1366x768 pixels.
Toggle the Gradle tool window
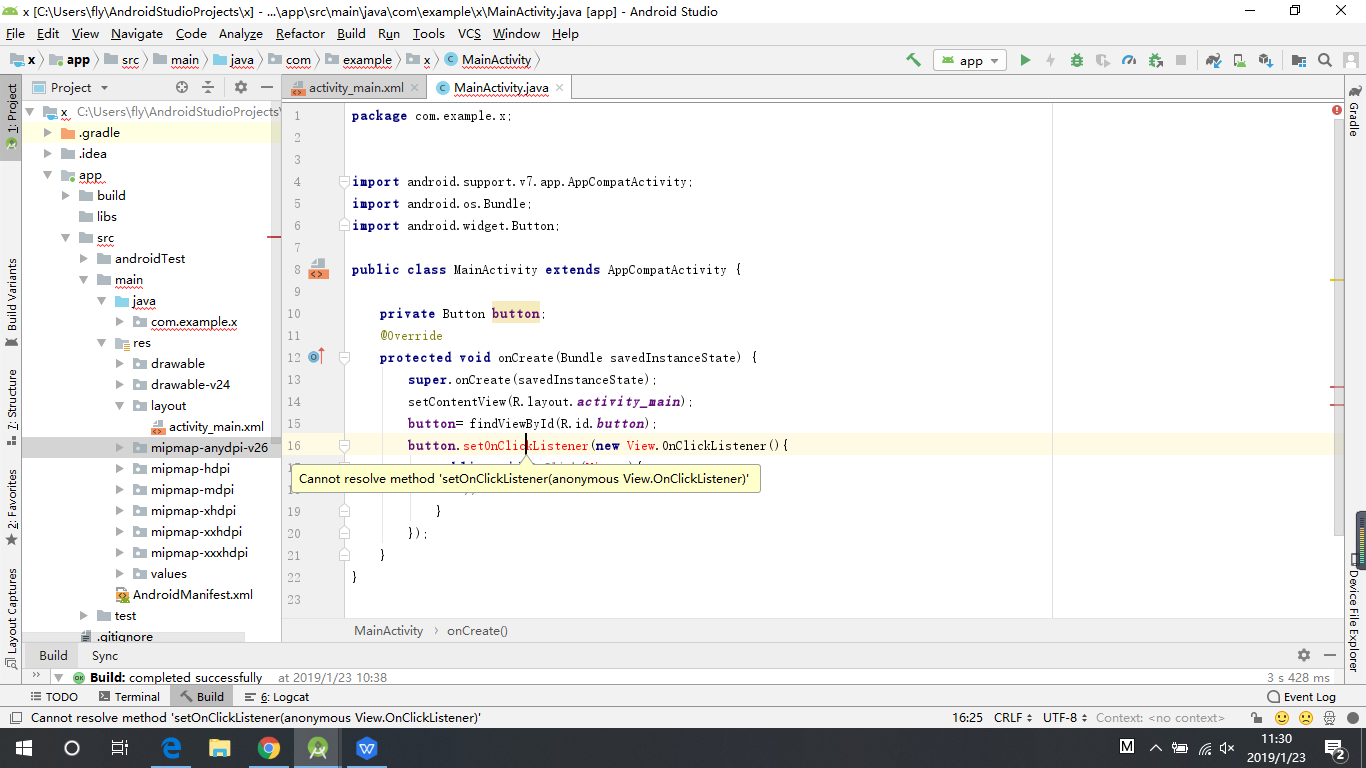1354,119
